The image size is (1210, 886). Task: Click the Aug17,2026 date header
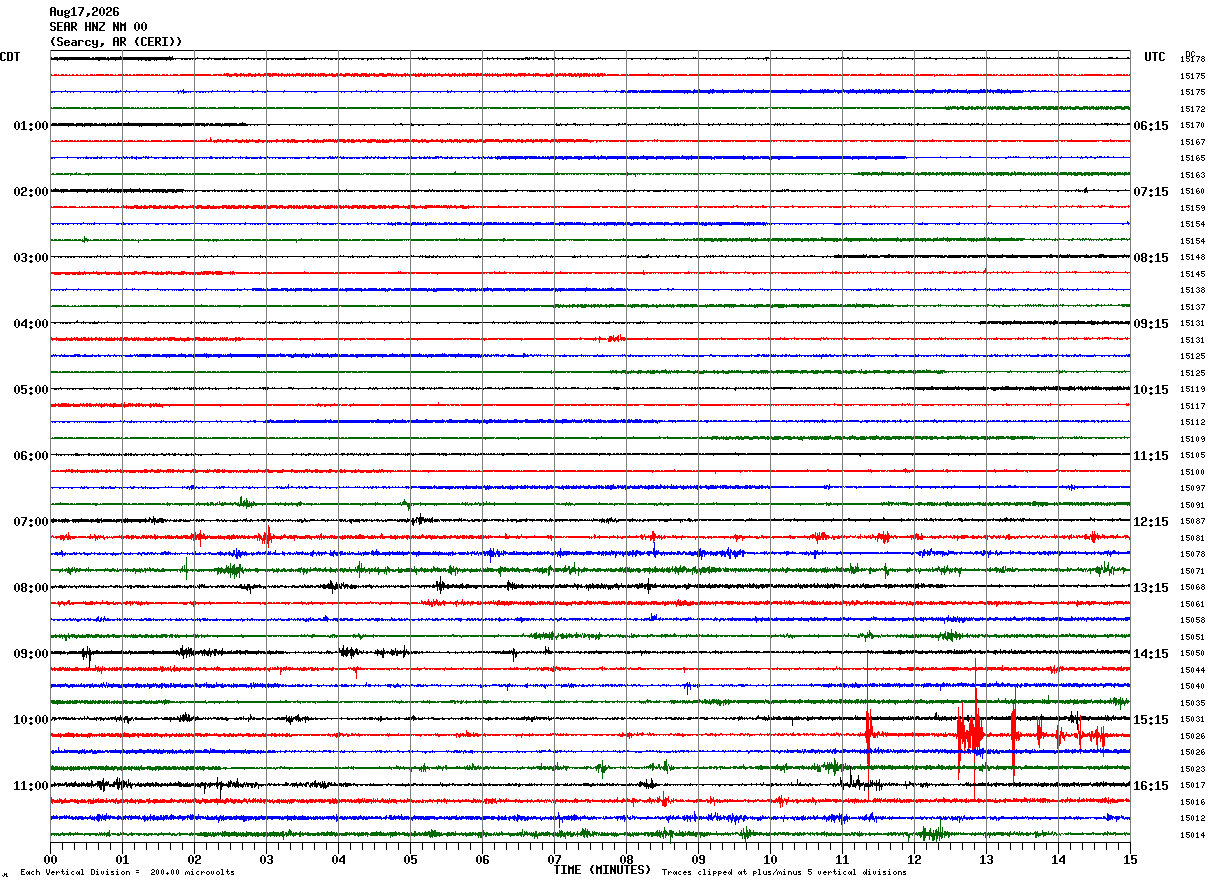(x=84, y=12)
